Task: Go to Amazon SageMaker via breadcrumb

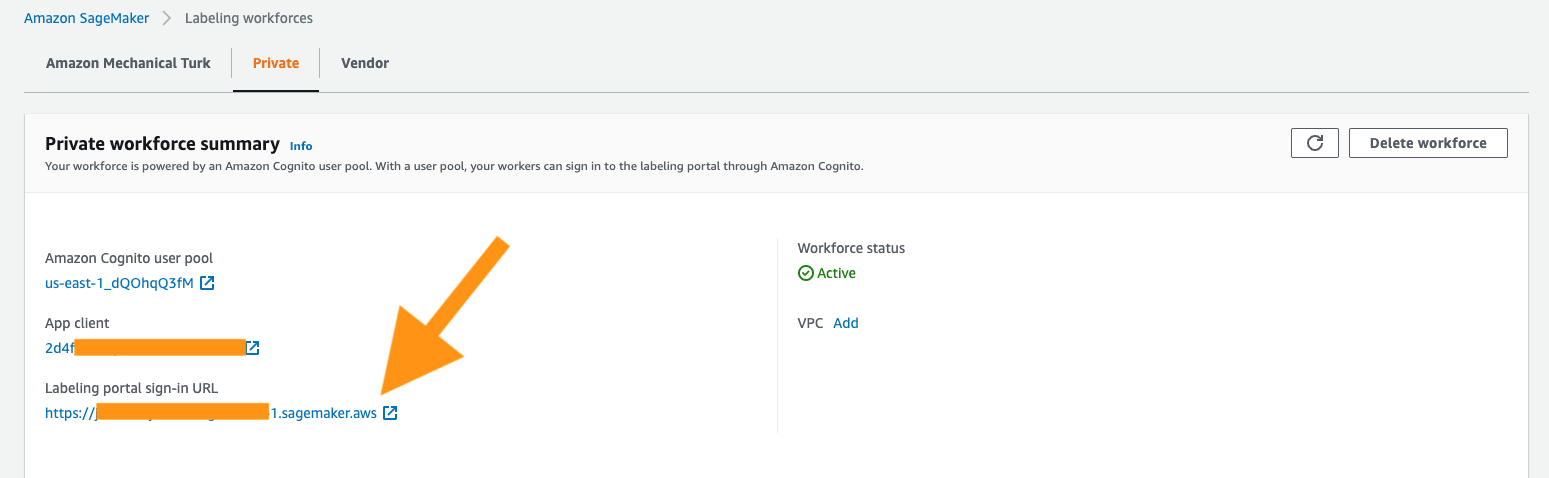Action: pos(86,19)
